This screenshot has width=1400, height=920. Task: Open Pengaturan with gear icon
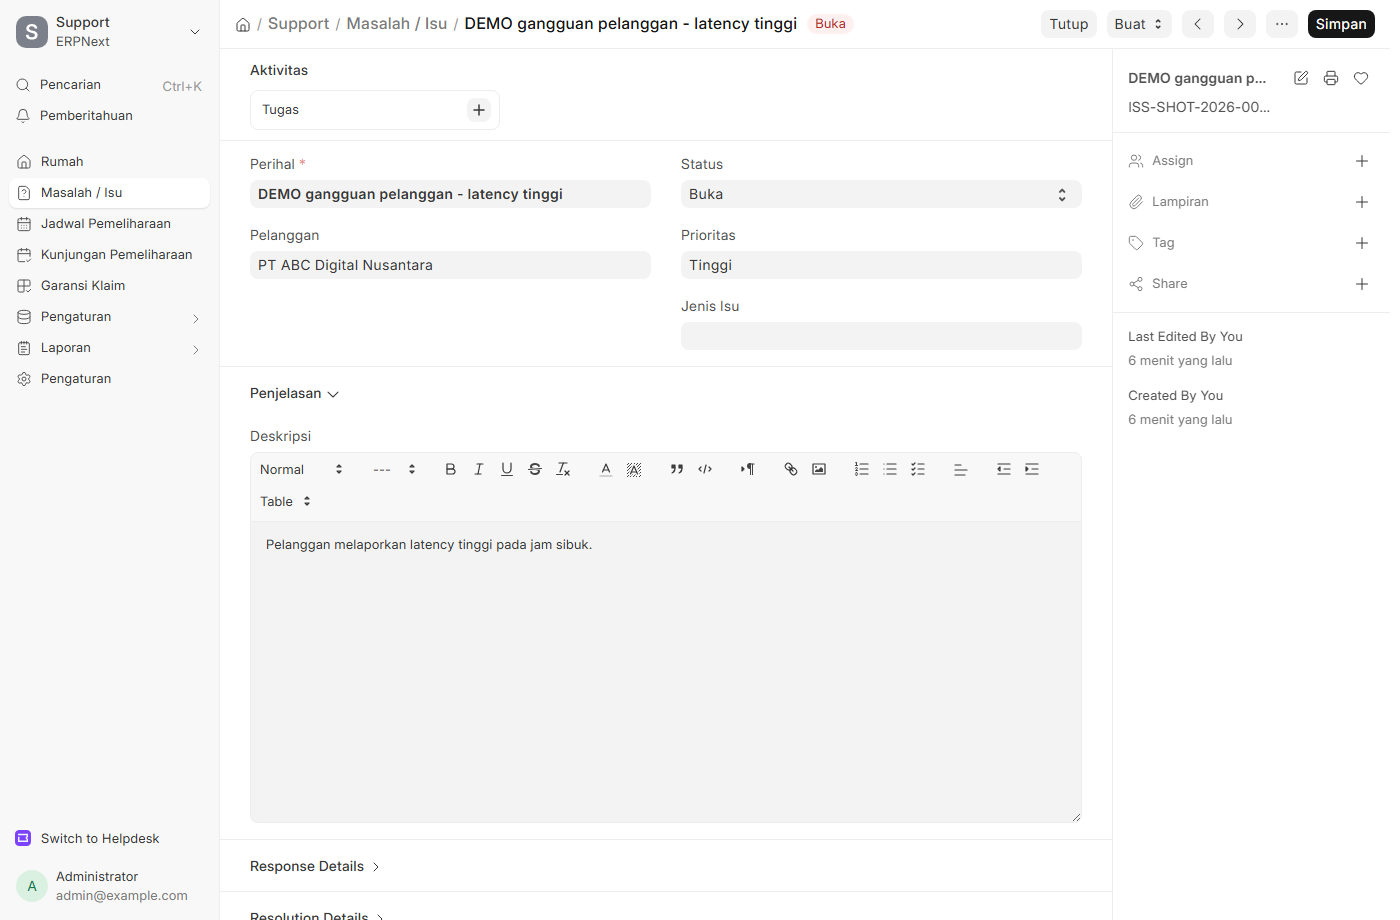(109, 379)
